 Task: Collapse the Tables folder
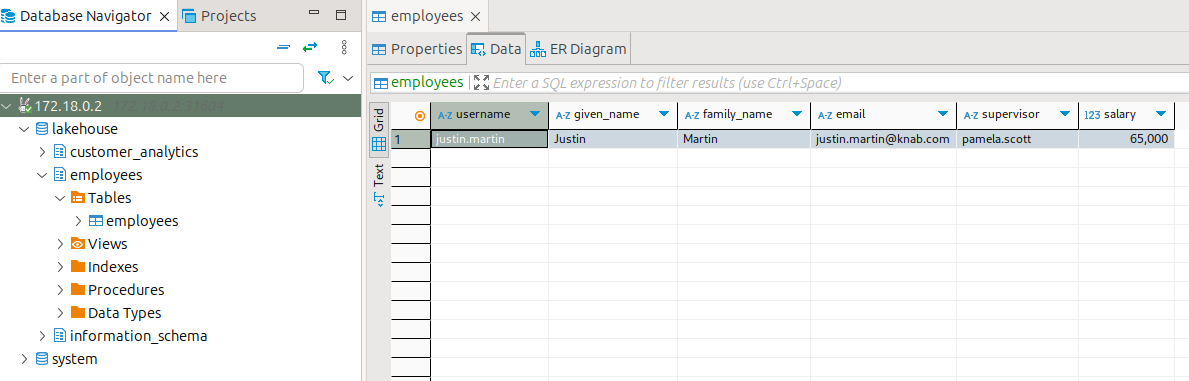pyautogui.click(x=61, y=198)
